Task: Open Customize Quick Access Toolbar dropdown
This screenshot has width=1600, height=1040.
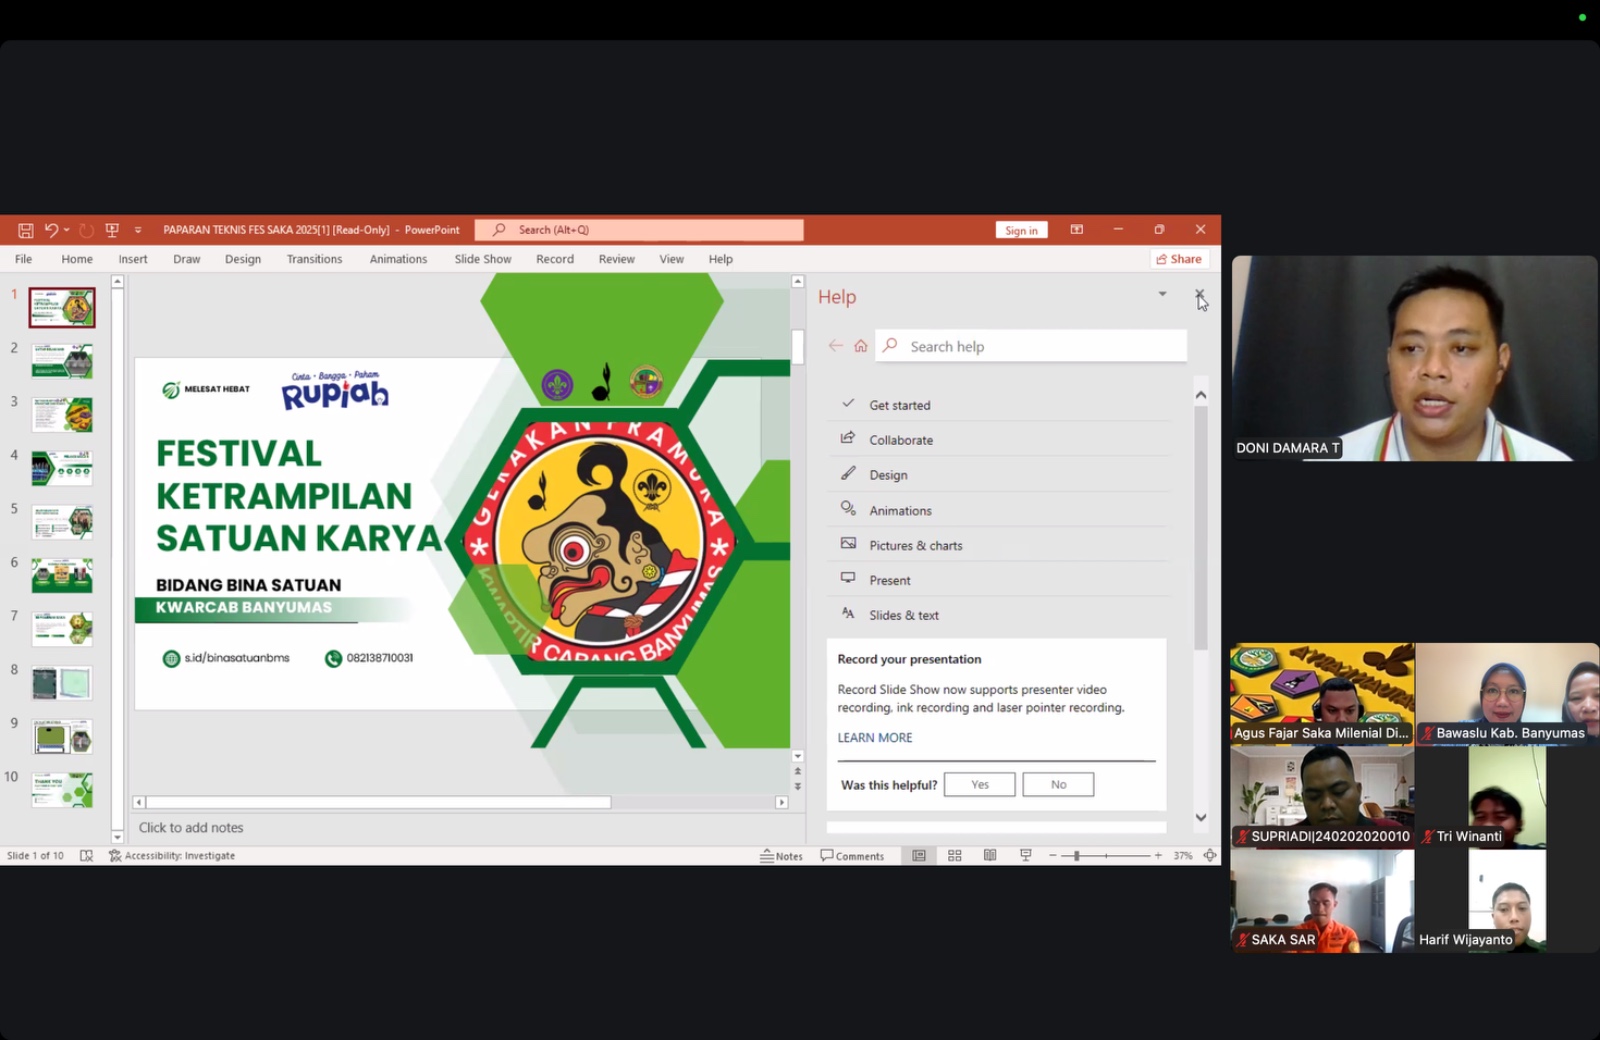Action: tap(138, 230)
